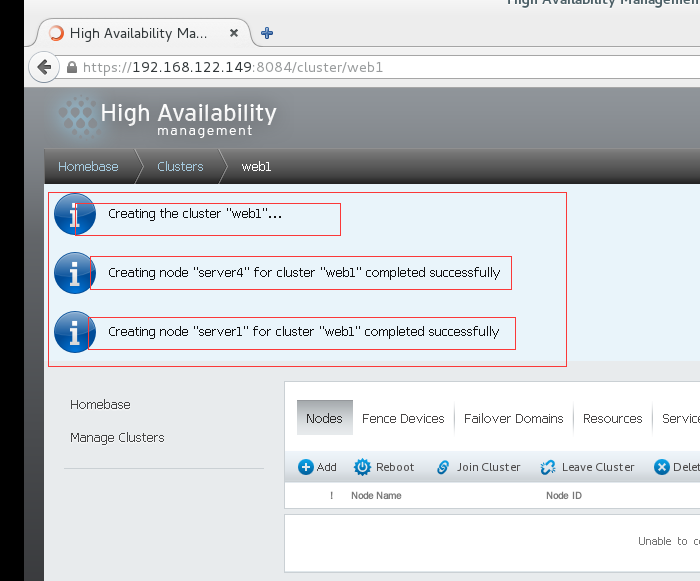Click the Node Name column header
700x581 pixels.
[376, 495]
